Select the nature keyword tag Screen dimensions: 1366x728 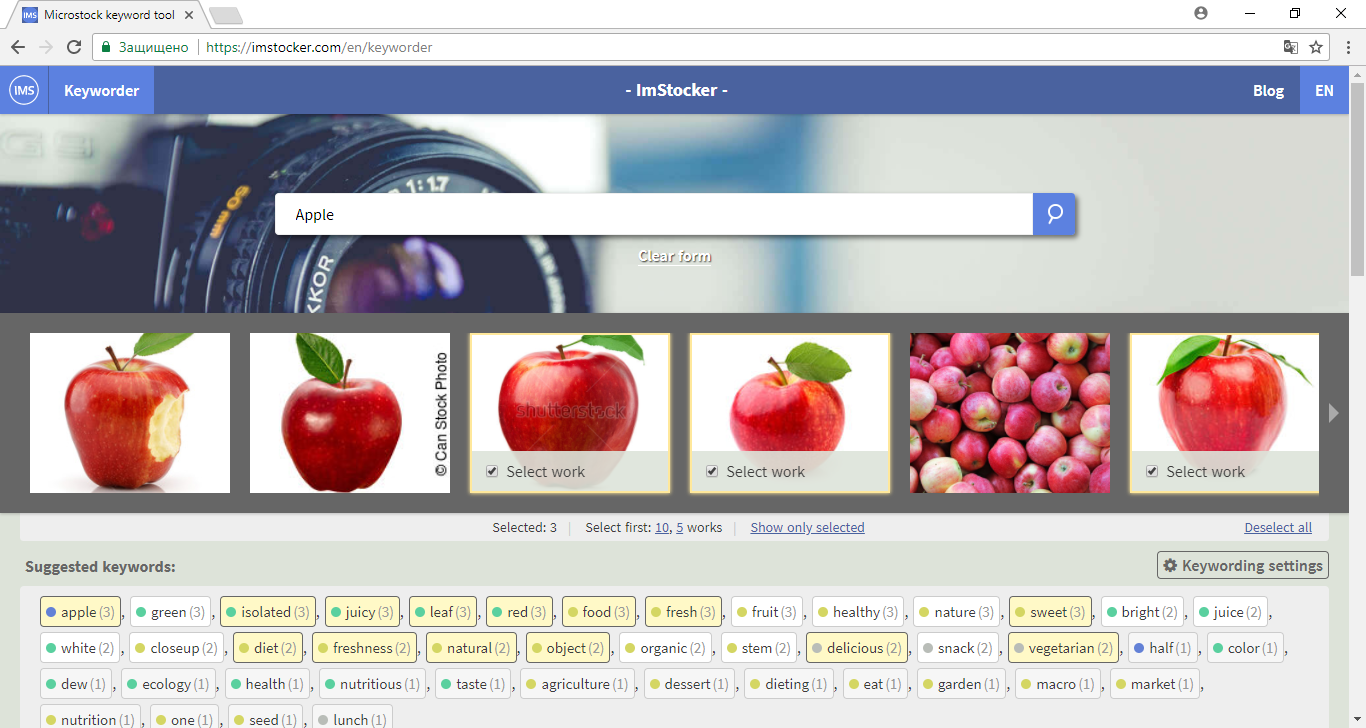[x=956, y=612]
